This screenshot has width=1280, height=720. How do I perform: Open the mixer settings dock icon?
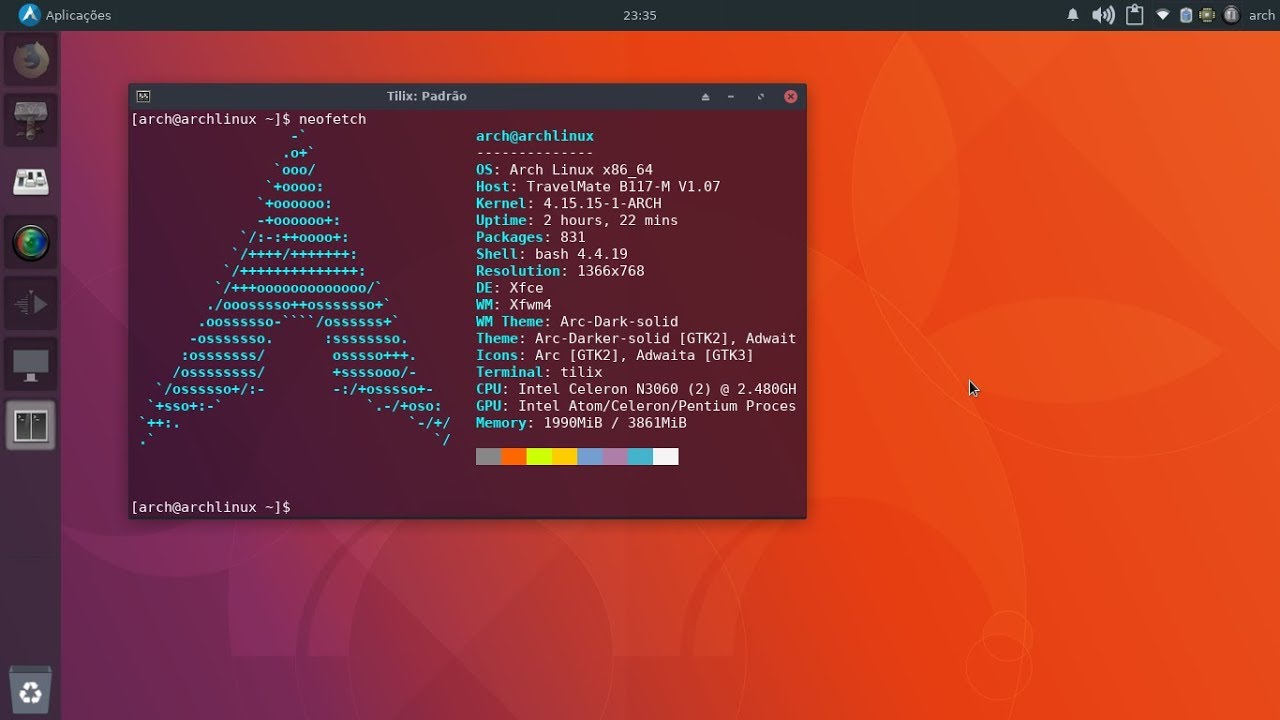click(31, 182)
